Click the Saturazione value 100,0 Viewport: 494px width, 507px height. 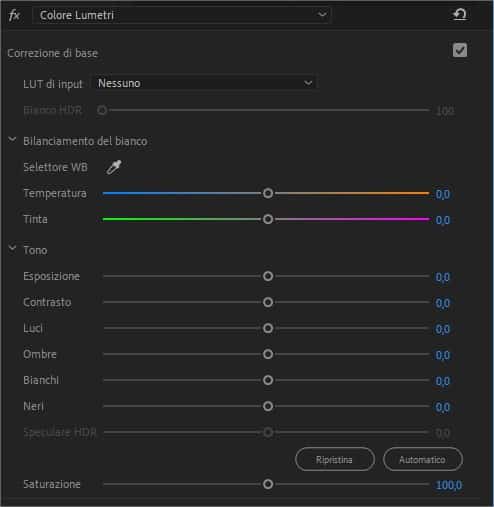click(449, 485)
